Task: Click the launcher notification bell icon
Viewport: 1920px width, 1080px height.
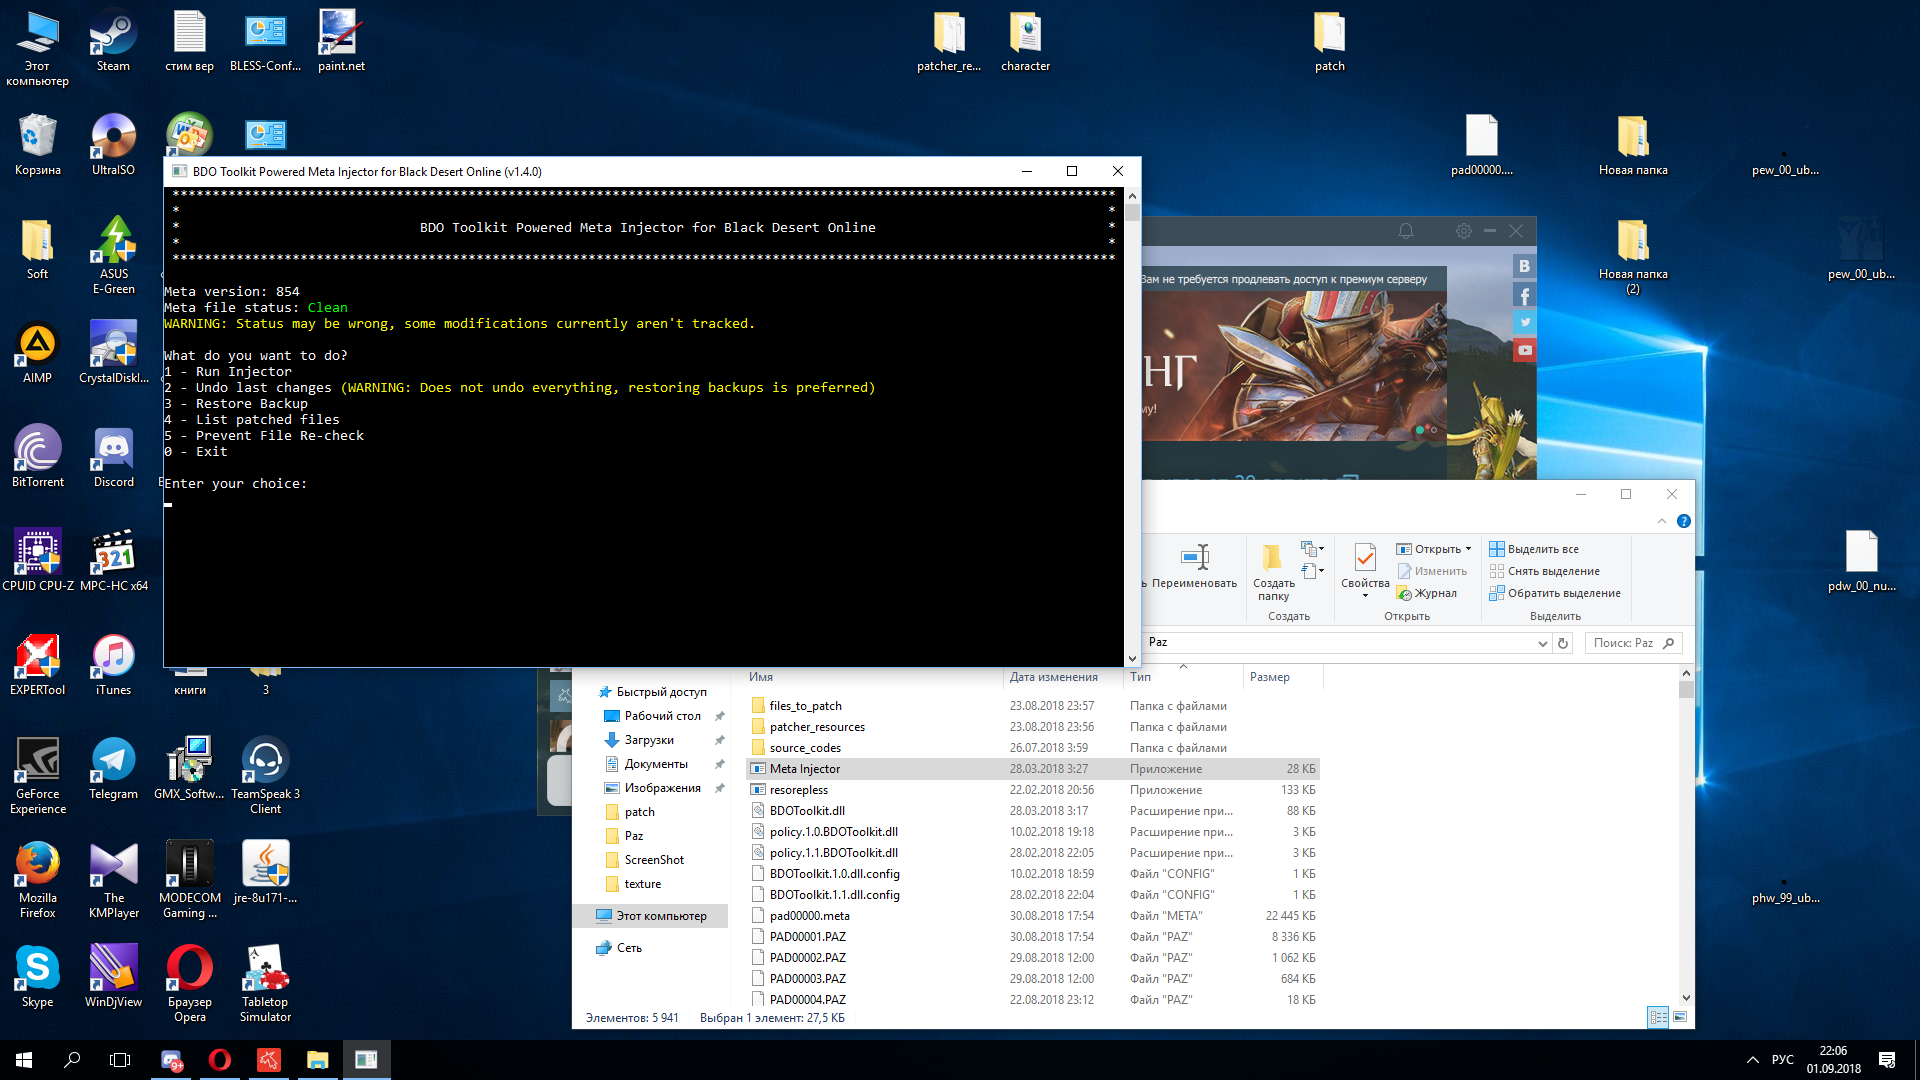Action: click(x=1406, y=231)
